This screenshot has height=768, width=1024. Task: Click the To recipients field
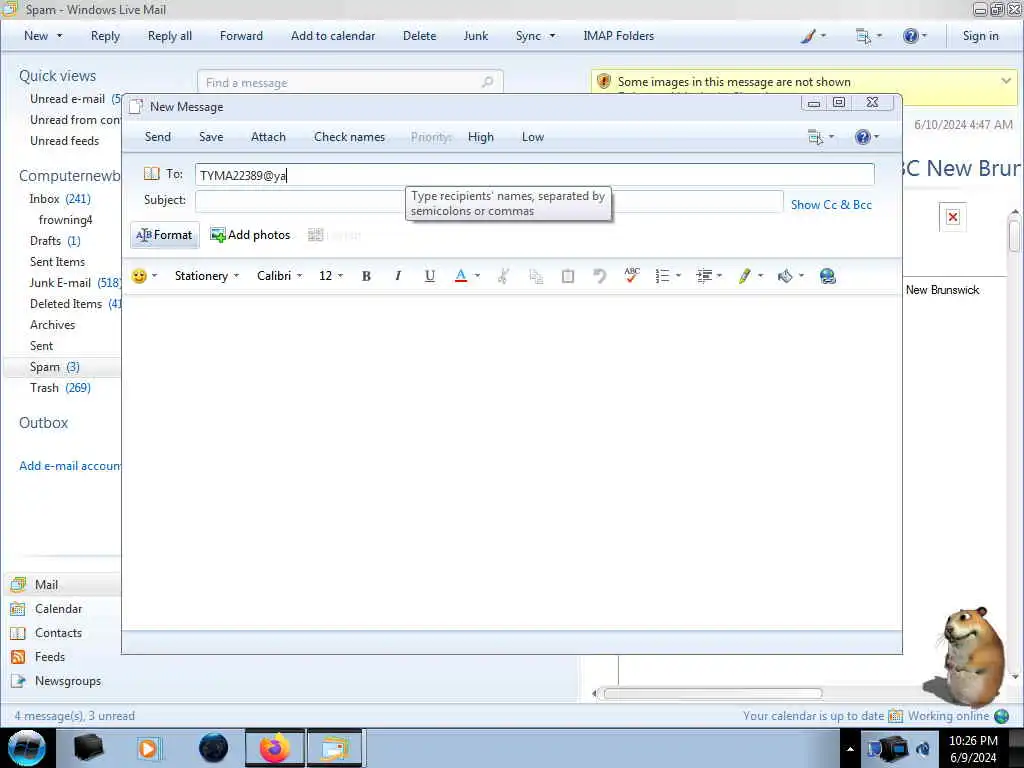(534, 175)
